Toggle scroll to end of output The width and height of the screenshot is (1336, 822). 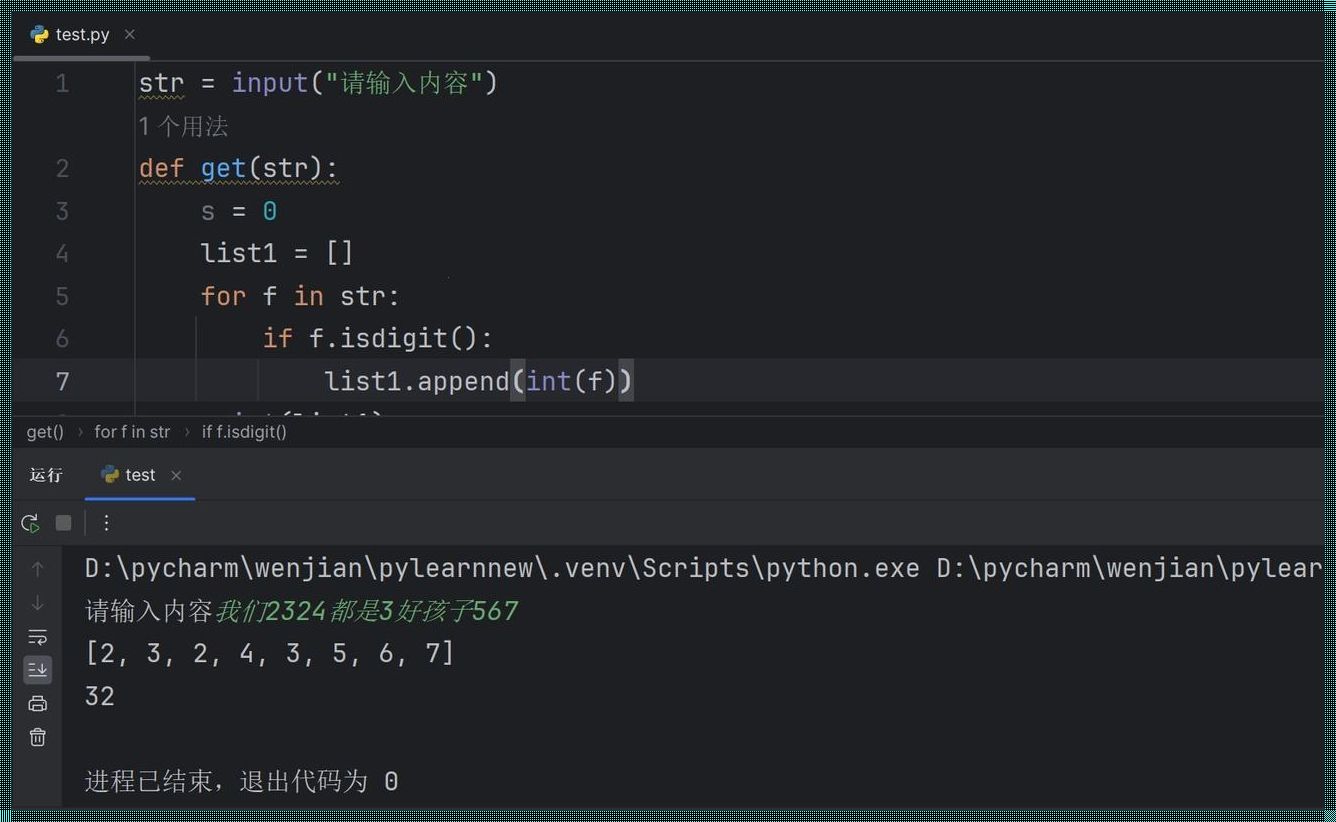[x=37, y=669]
